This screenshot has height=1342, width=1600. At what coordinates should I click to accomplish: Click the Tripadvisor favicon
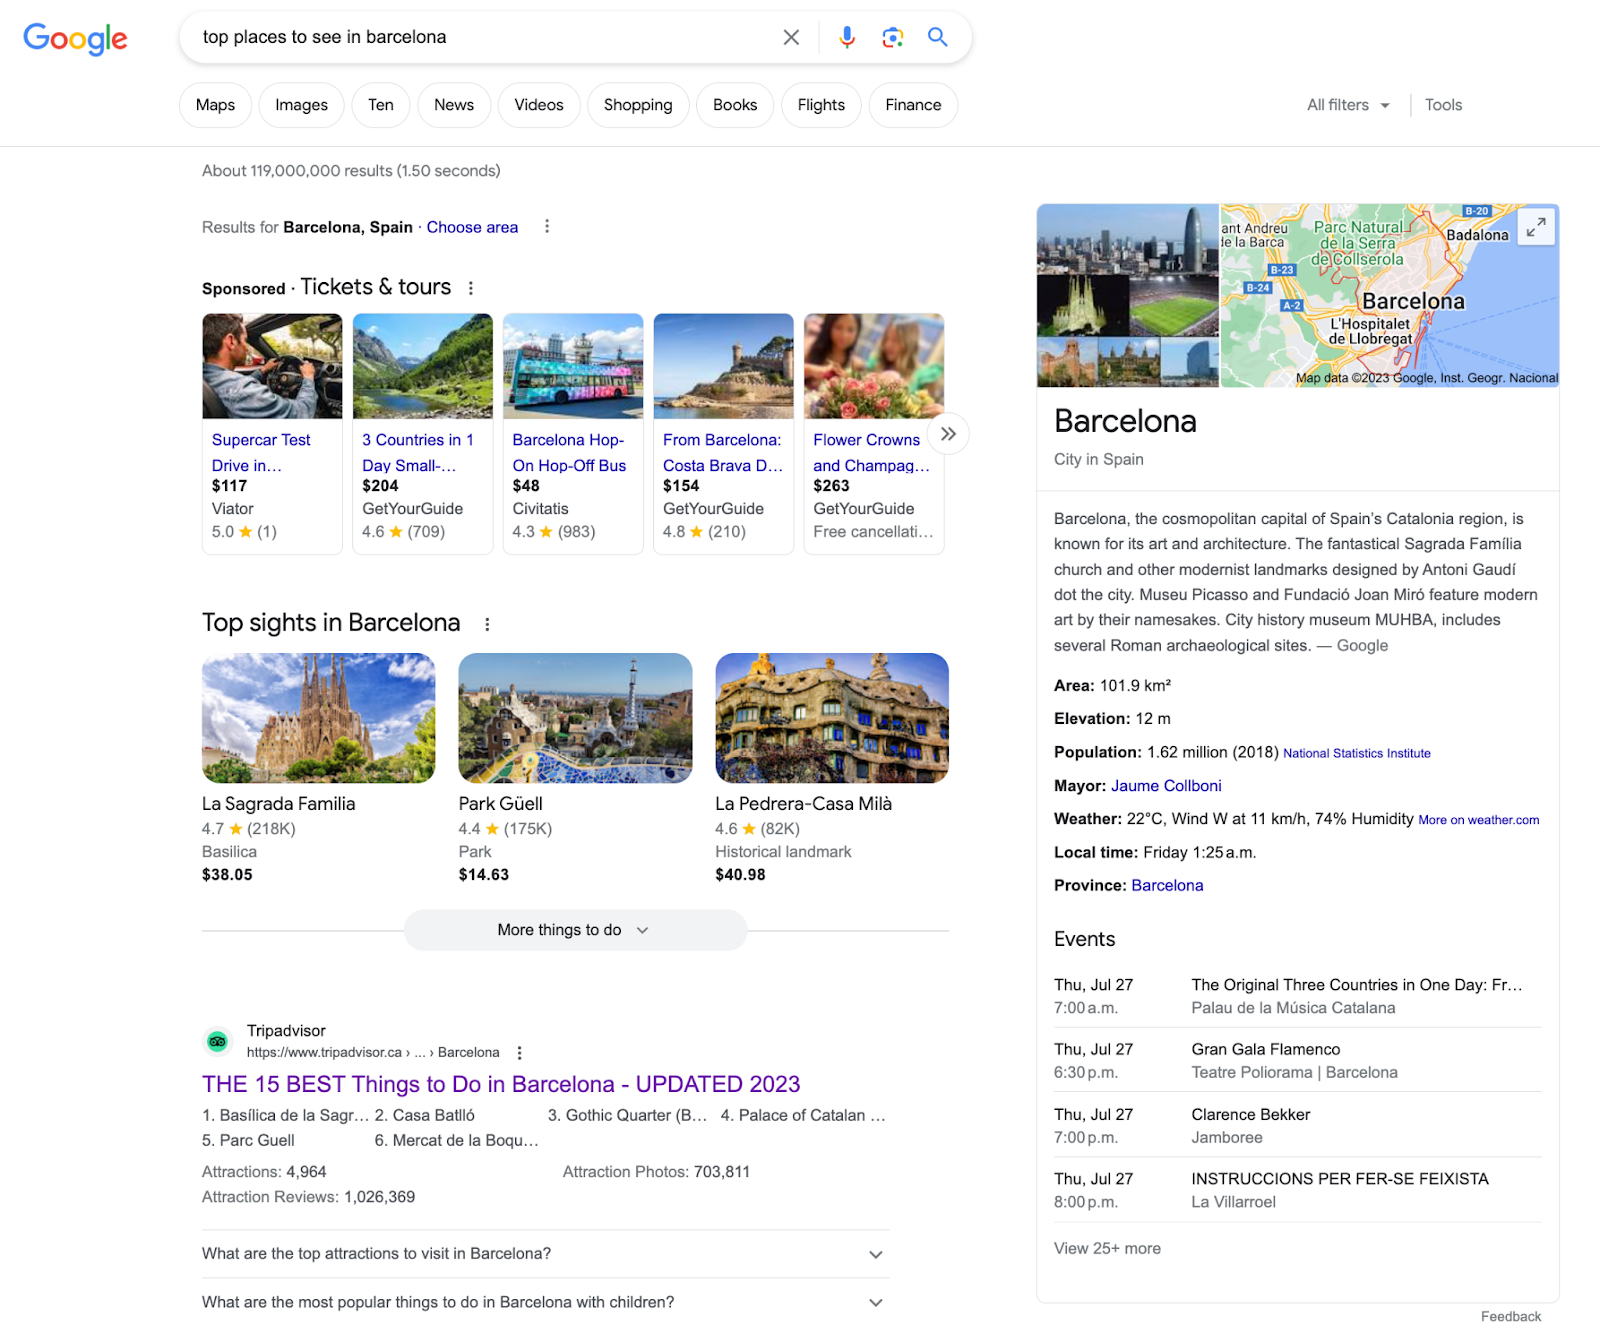coord(217,1042)
